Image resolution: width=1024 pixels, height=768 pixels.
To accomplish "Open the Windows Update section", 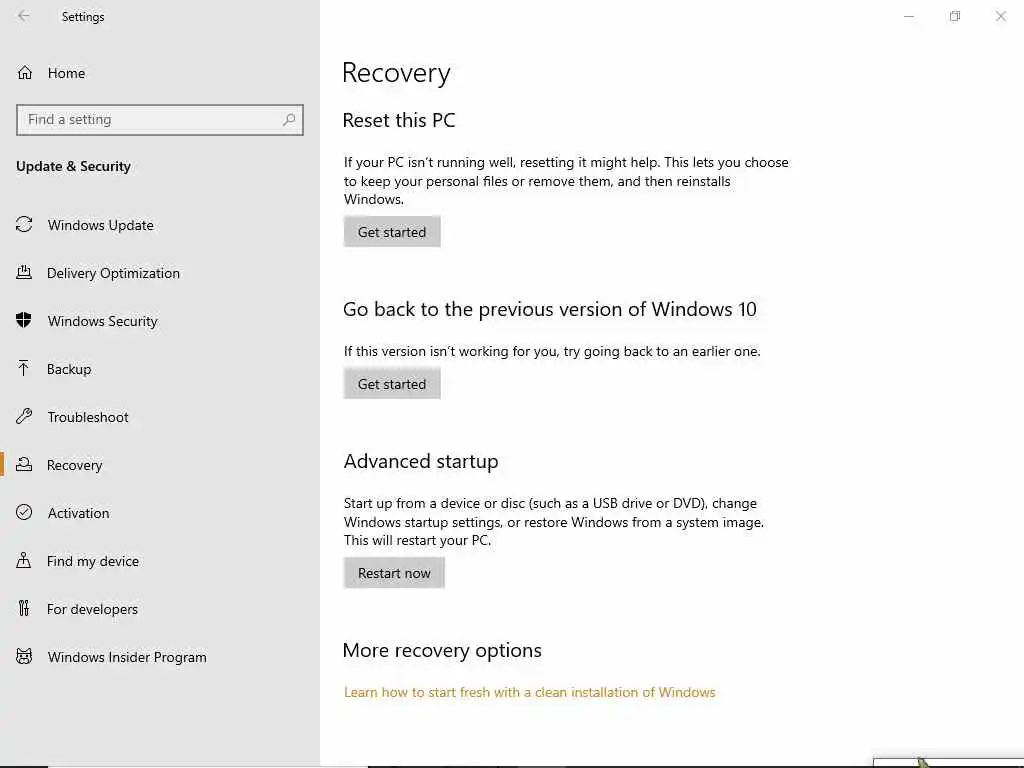I will [x=100, y=225].
